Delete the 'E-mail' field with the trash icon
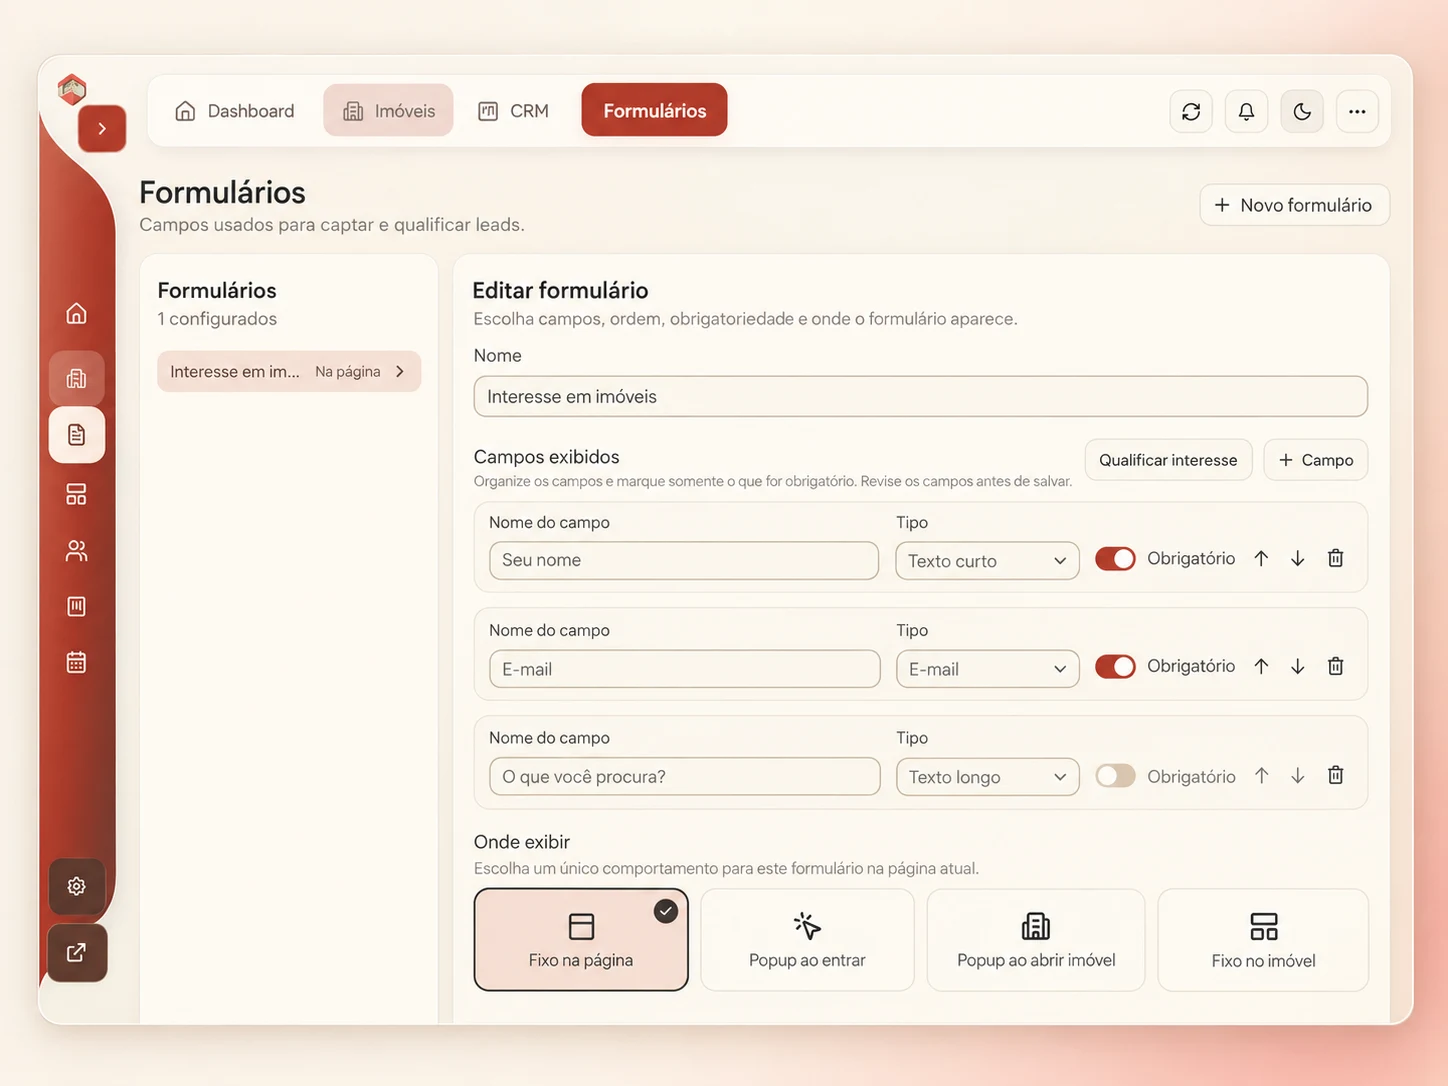The image size is (1448, 1086). tap(1335, 666)
